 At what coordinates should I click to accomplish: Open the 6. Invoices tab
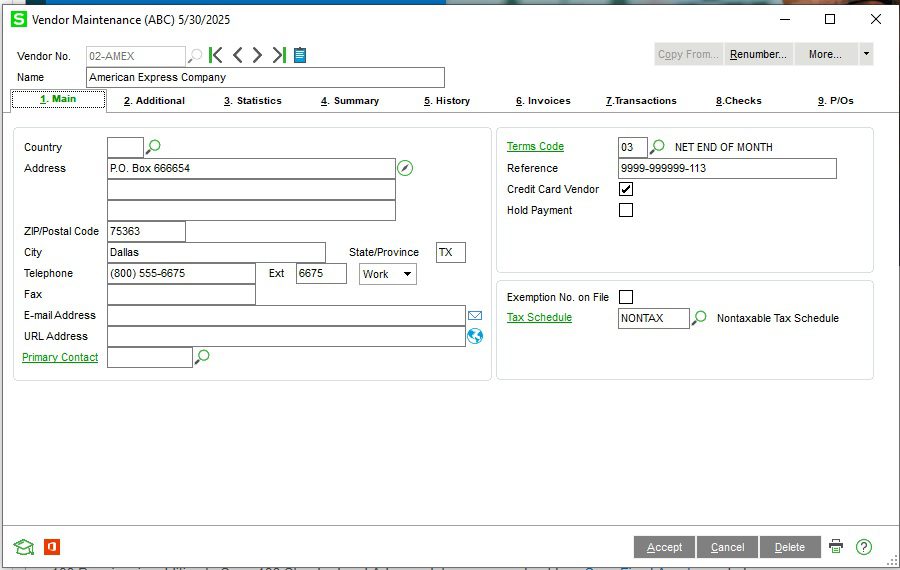click(x=543, y=101)
